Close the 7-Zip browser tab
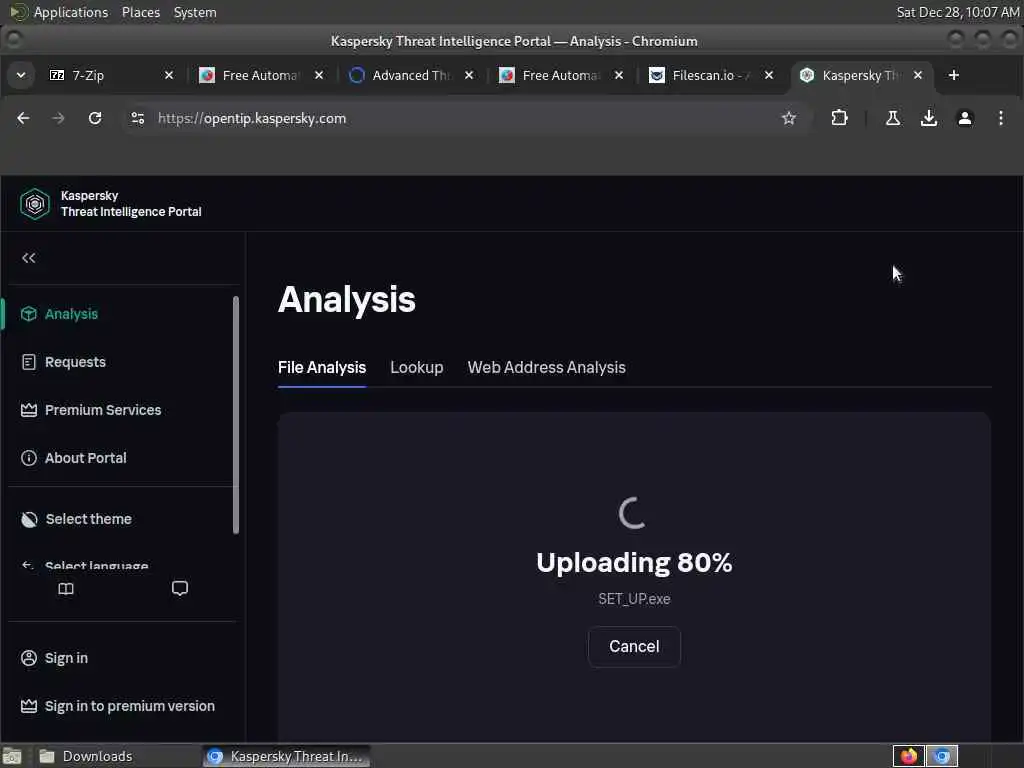1024x768 pixels. pos(169,75)
